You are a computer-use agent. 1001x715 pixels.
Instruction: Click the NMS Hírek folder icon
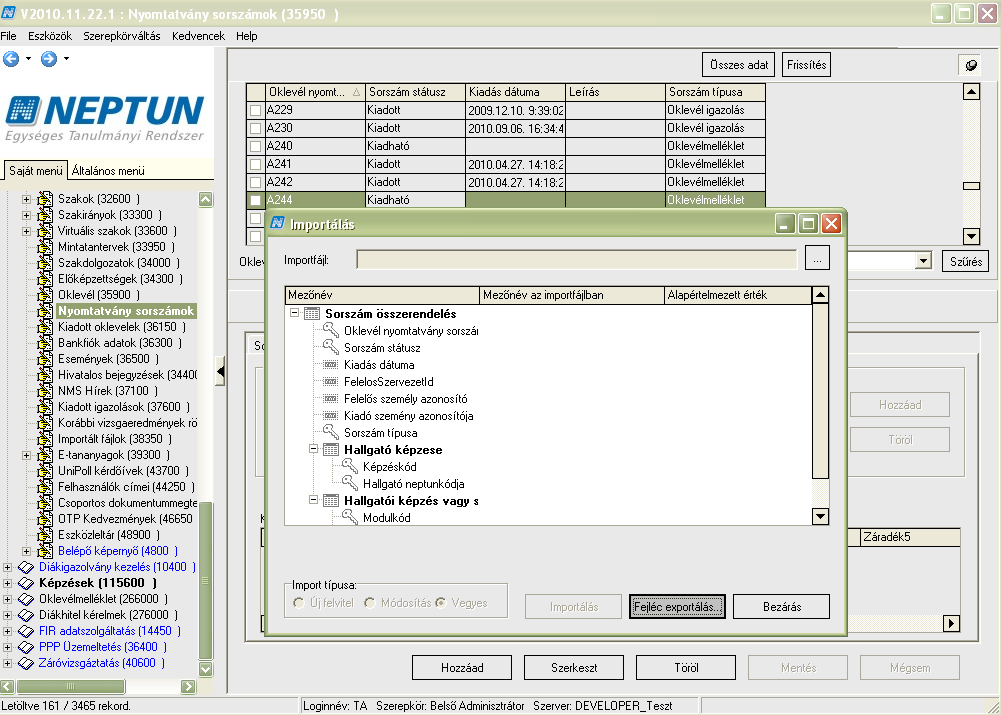tap(45, 391)
